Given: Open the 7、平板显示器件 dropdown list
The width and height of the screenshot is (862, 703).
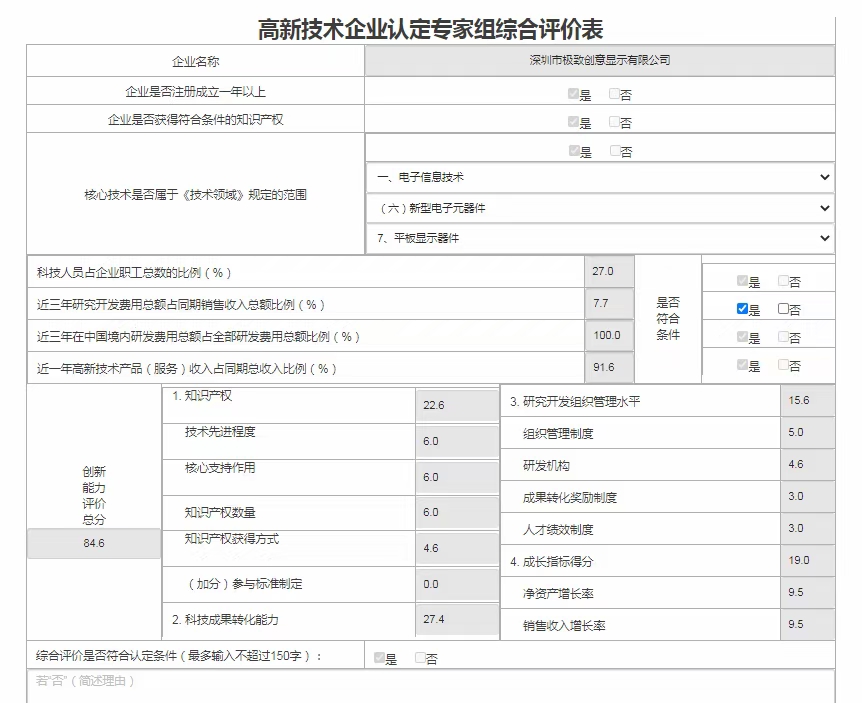Looking at the screenshot, I should click(x=600, y=238).
